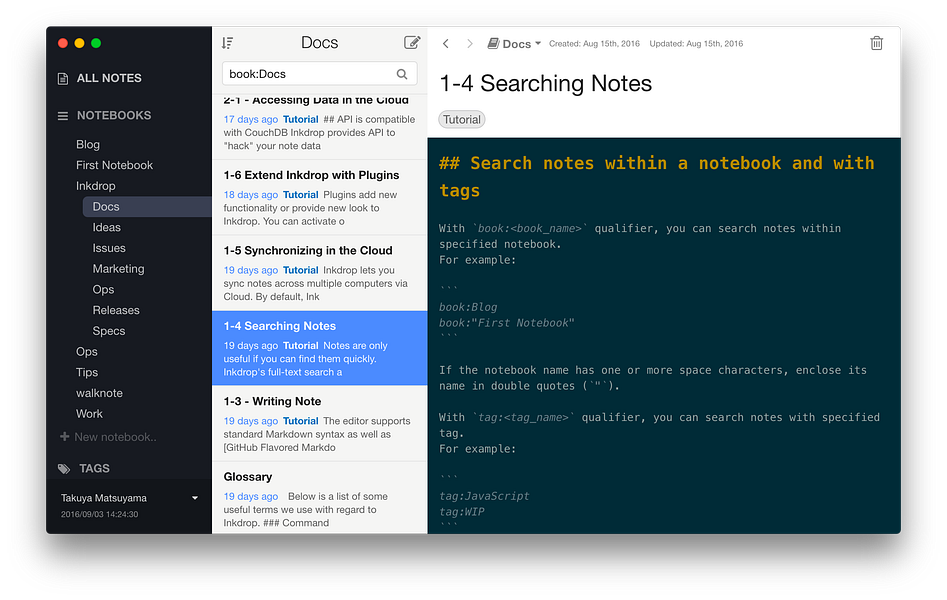This screenshot has width=947, height=600.
Task: Open note 1-5 Synchronizing in the Cloud
Action: tap(319, 273)
